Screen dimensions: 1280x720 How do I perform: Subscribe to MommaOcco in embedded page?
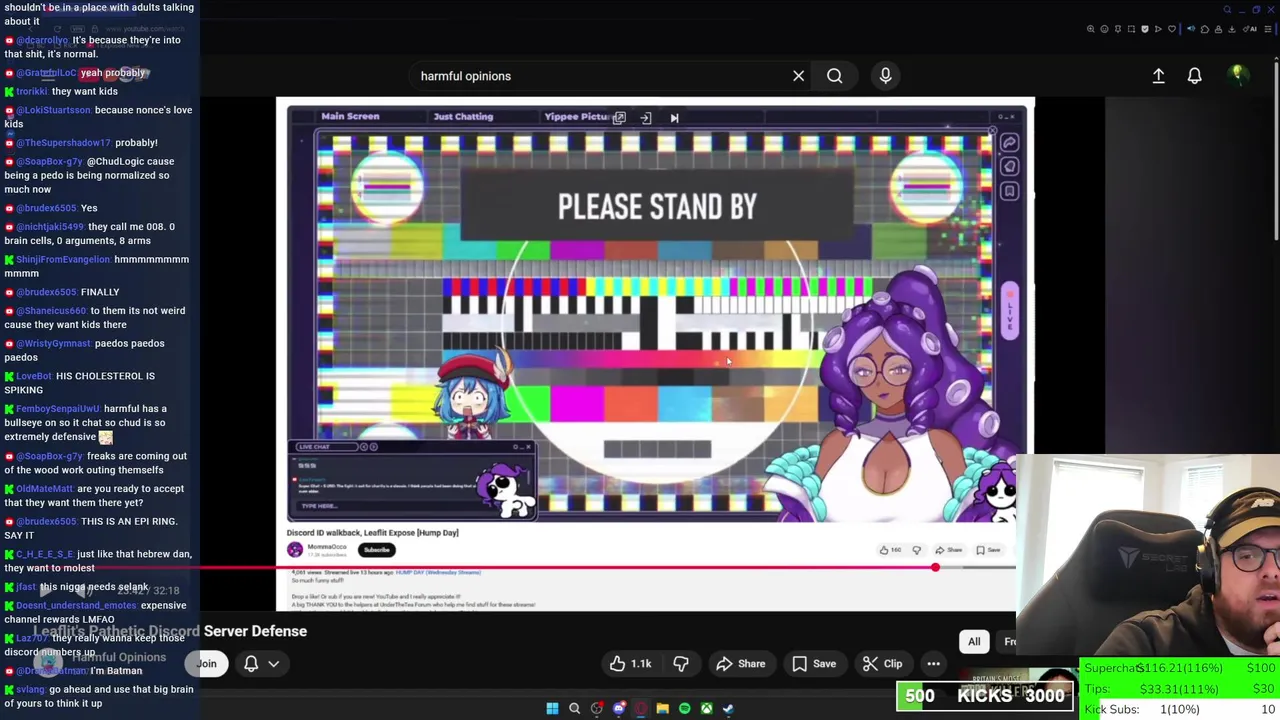tap(376, 549)
